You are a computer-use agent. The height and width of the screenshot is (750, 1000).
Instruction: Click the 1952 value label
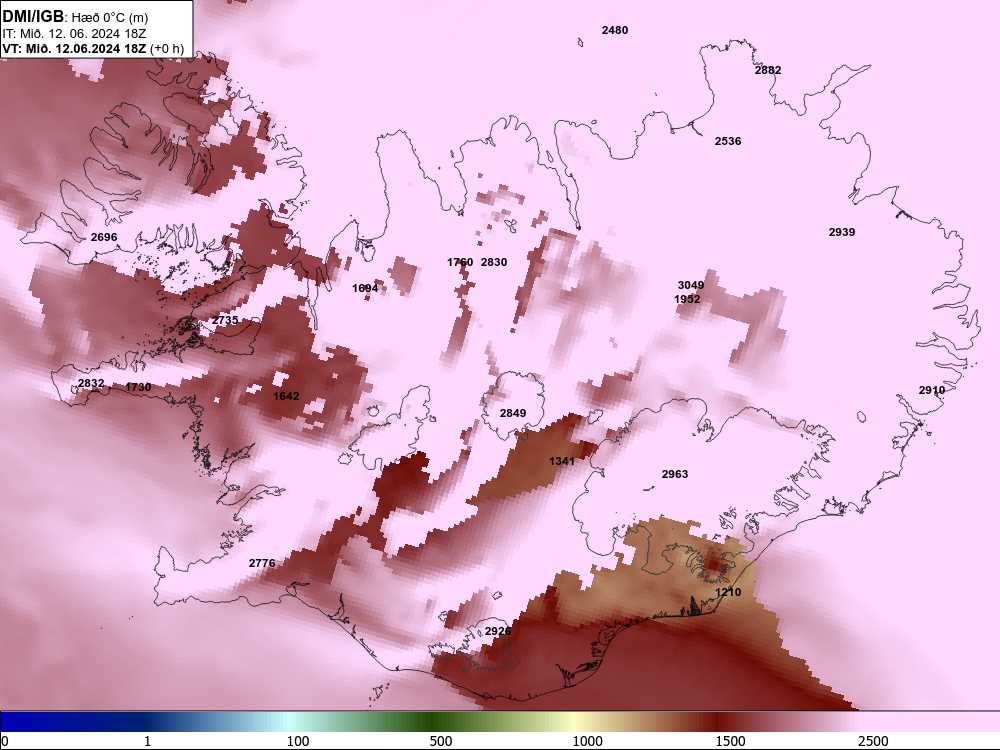[x=687, y=299]
